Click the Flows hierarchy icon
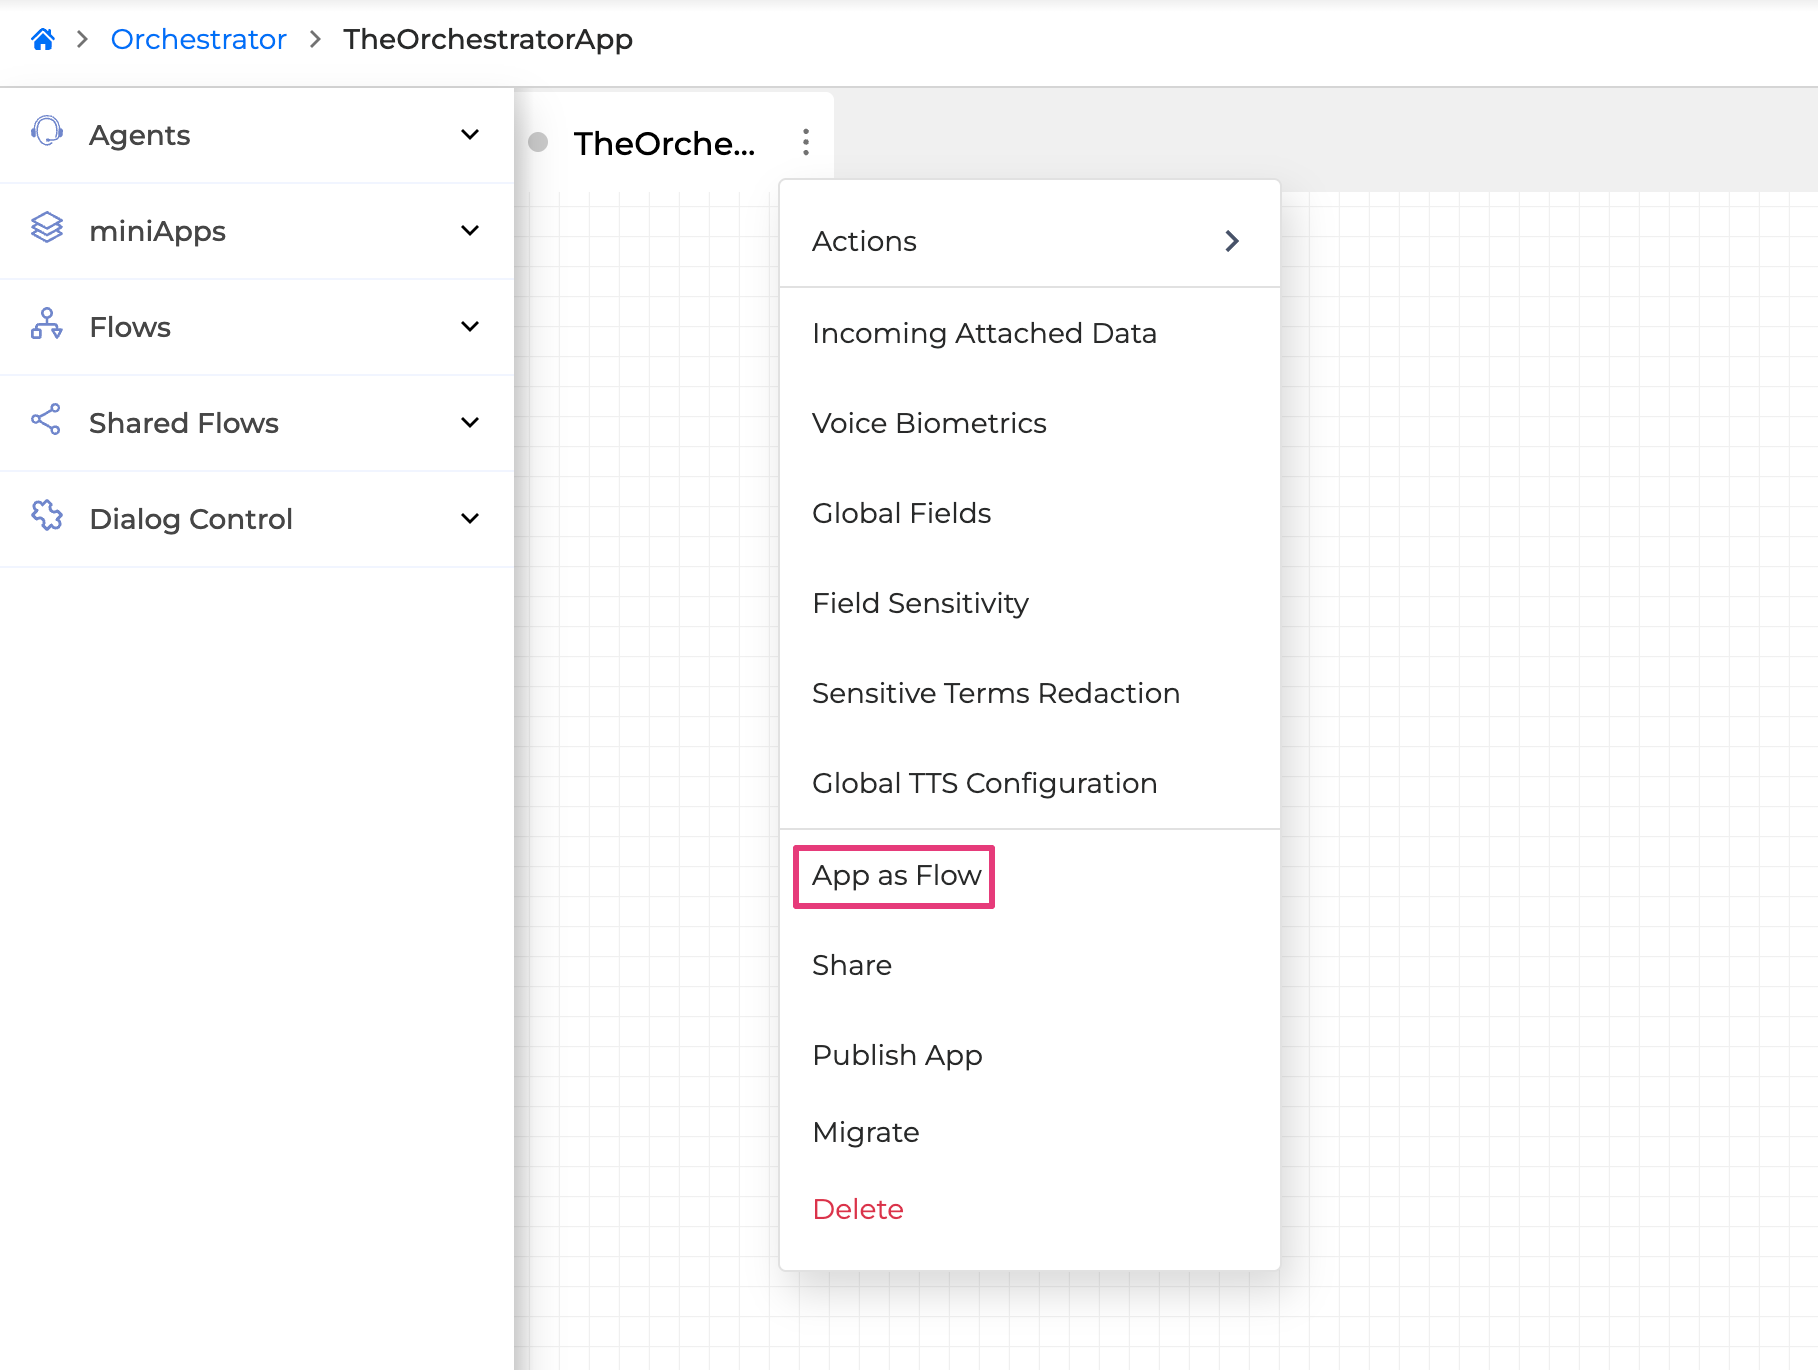 (x=47, y=324)
